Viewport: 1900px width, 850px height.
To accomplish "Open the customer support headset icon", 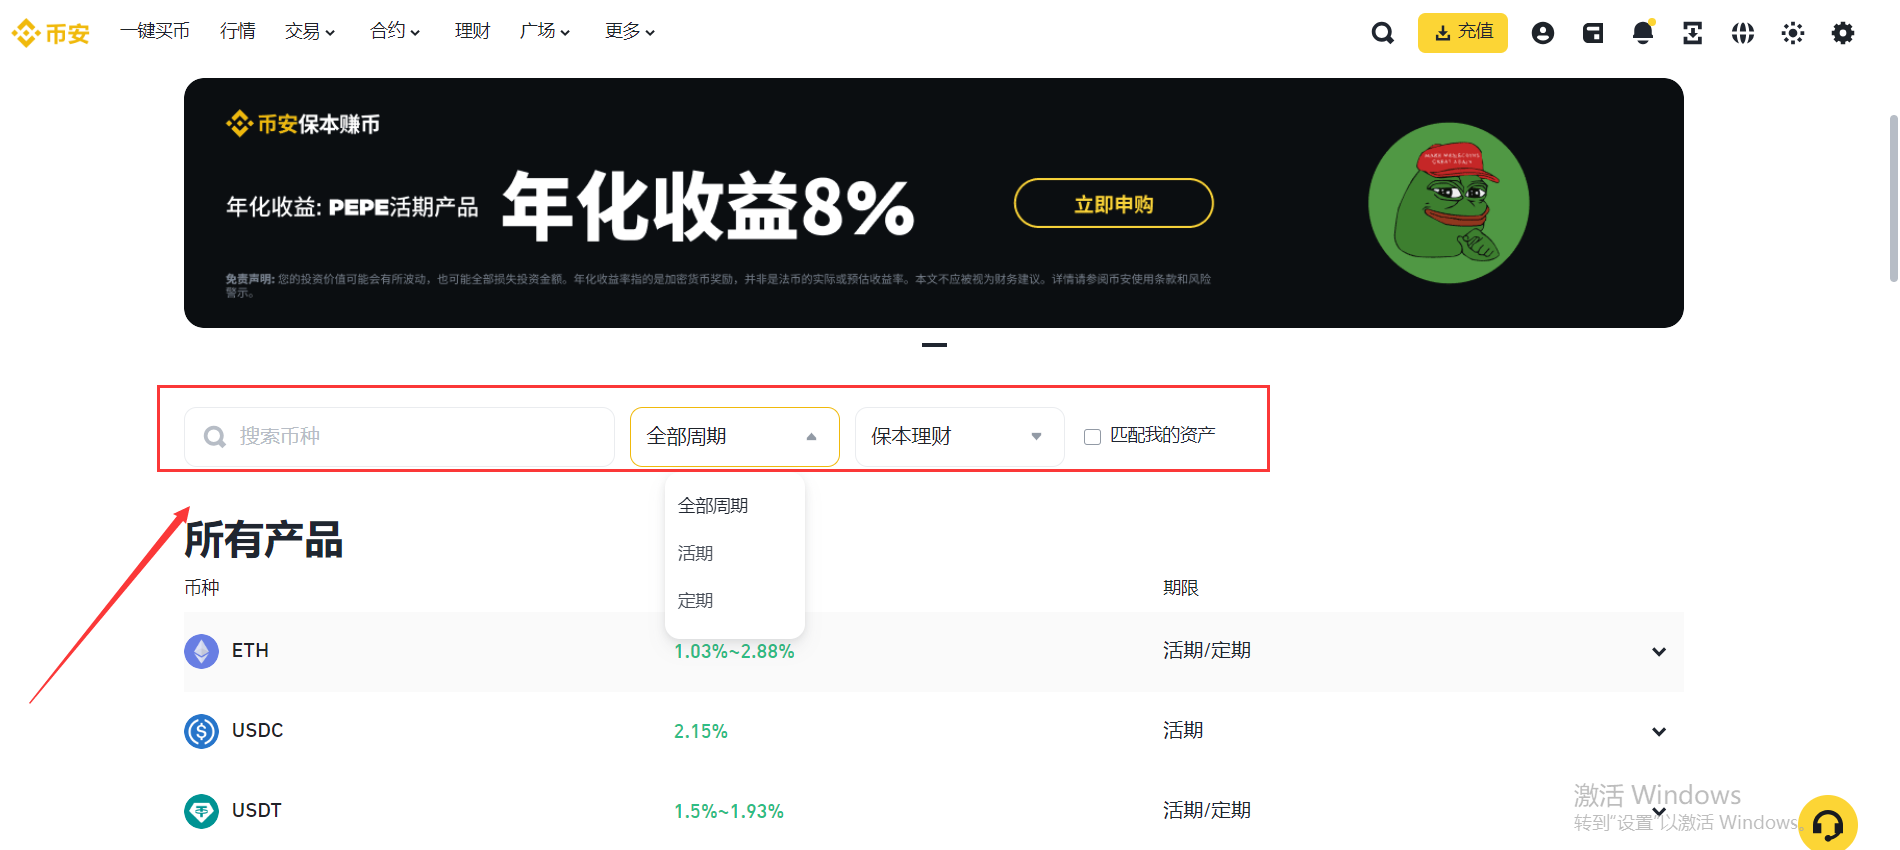I will click(1827, 824).
